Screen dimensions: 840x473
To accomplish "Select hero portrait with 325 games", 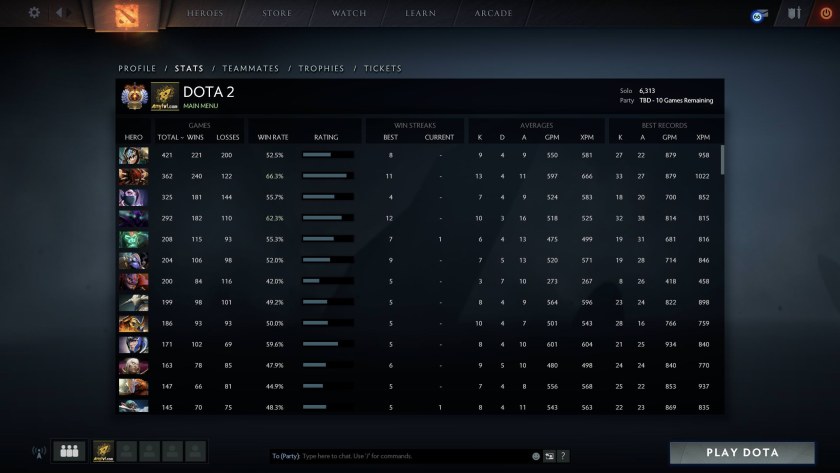I will point(133,197).
